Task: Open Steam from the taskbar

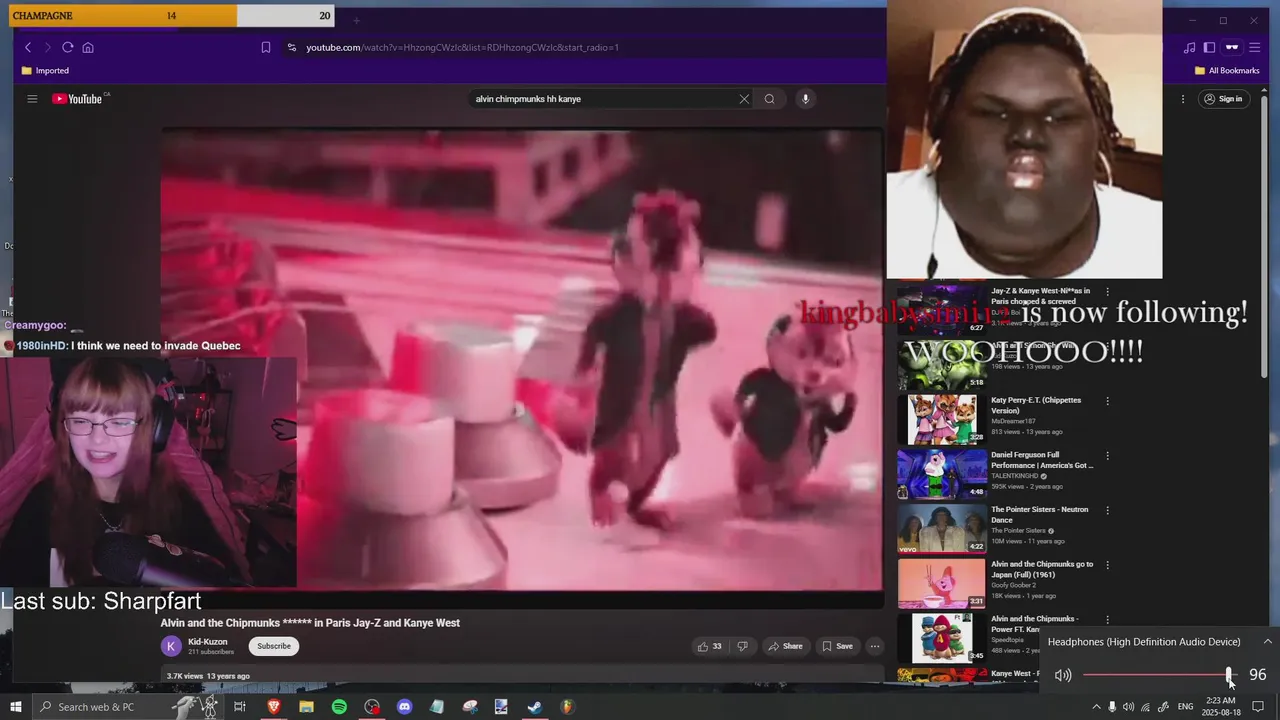Action: 535,707
